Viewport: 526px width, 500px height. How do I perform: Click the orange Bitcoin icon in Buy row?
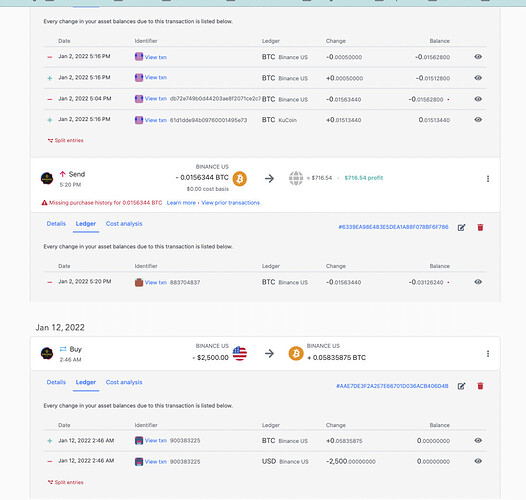(296, 353)
